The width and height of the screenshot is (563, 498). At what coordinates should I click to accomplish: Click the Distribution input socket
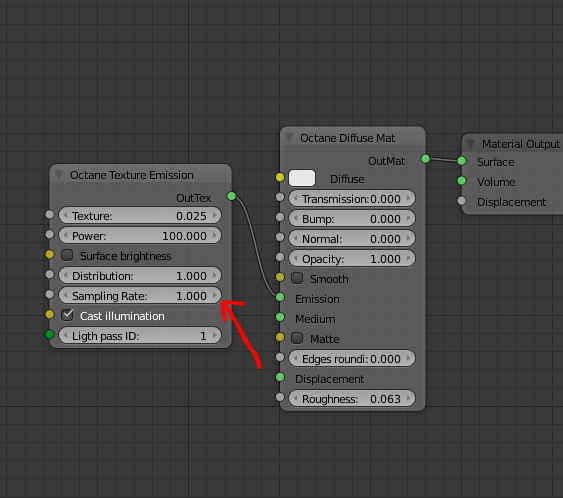click(x=50, y=275)
